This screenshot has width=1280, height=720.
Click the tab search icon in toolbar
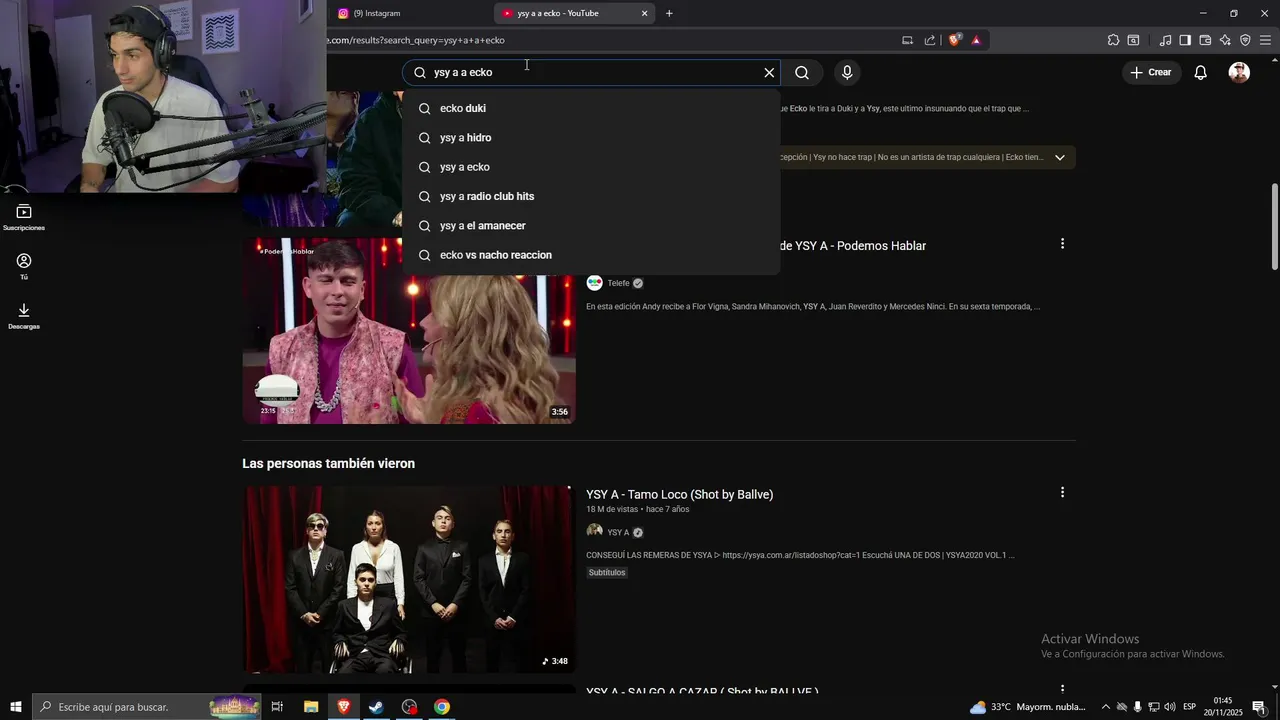click(1133, 40)
